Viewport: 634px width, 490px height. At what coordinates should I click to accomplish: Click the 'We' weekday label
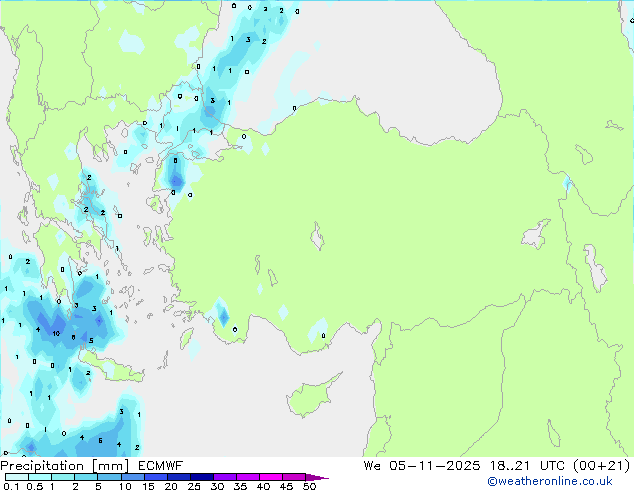point(372,466)
